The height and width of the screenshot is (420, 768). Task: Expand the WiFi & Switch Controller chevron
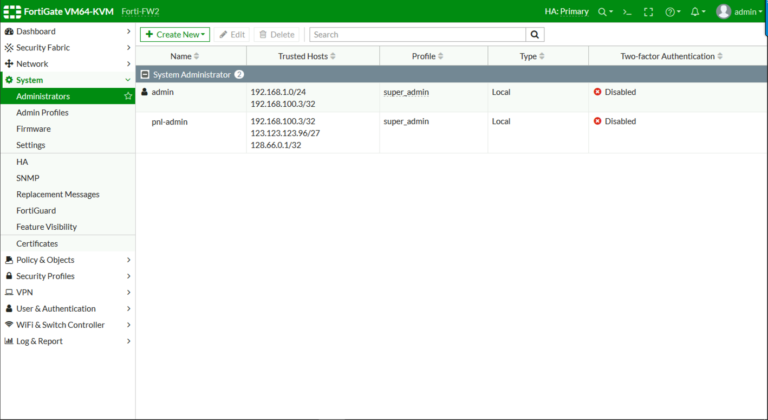pos(128,324)
